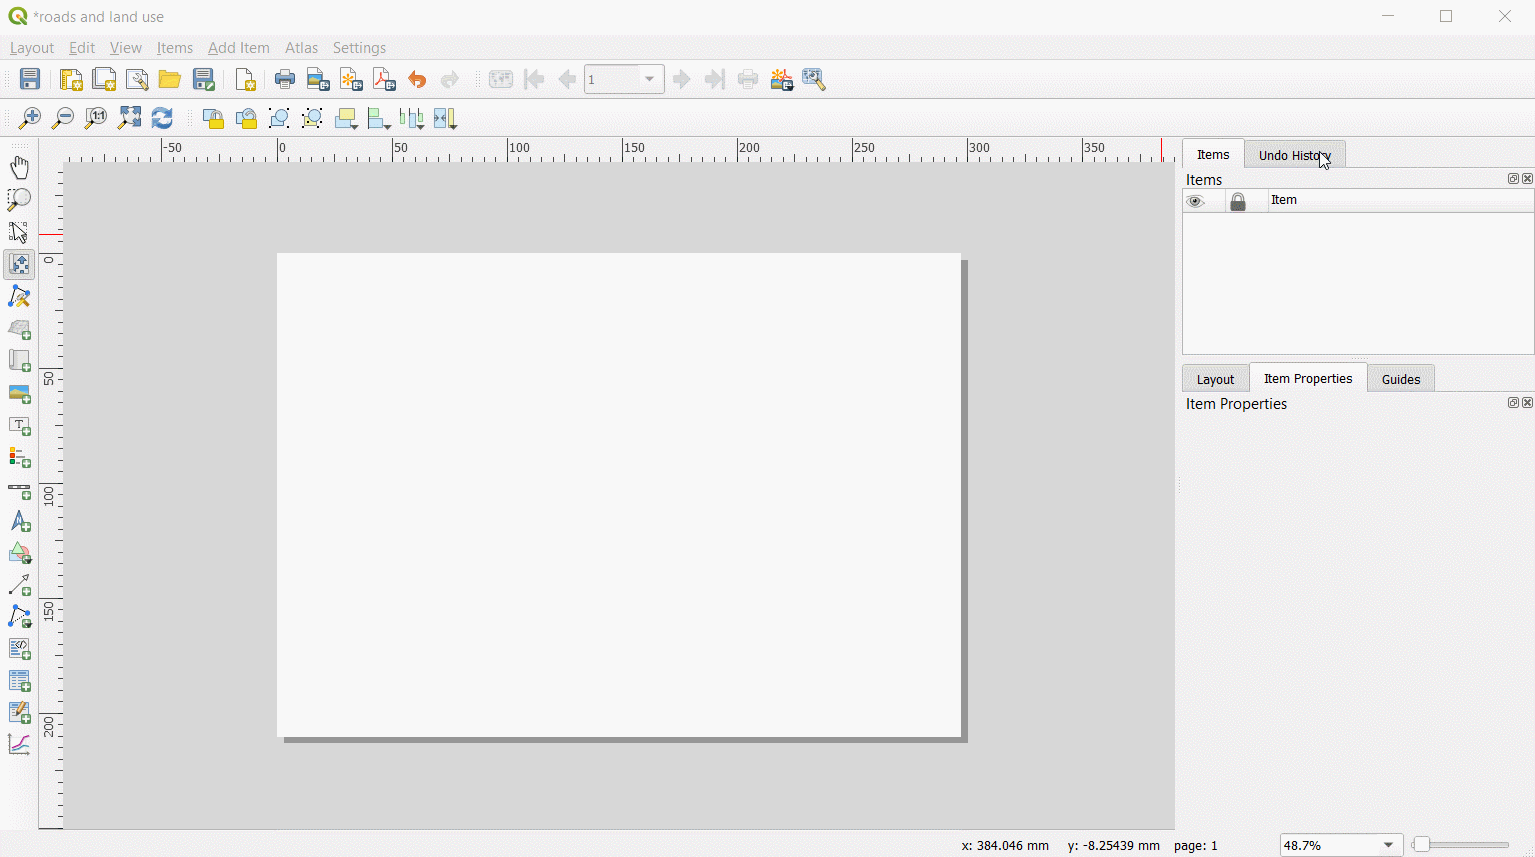Lock selected items

click(x=213, y=119)
